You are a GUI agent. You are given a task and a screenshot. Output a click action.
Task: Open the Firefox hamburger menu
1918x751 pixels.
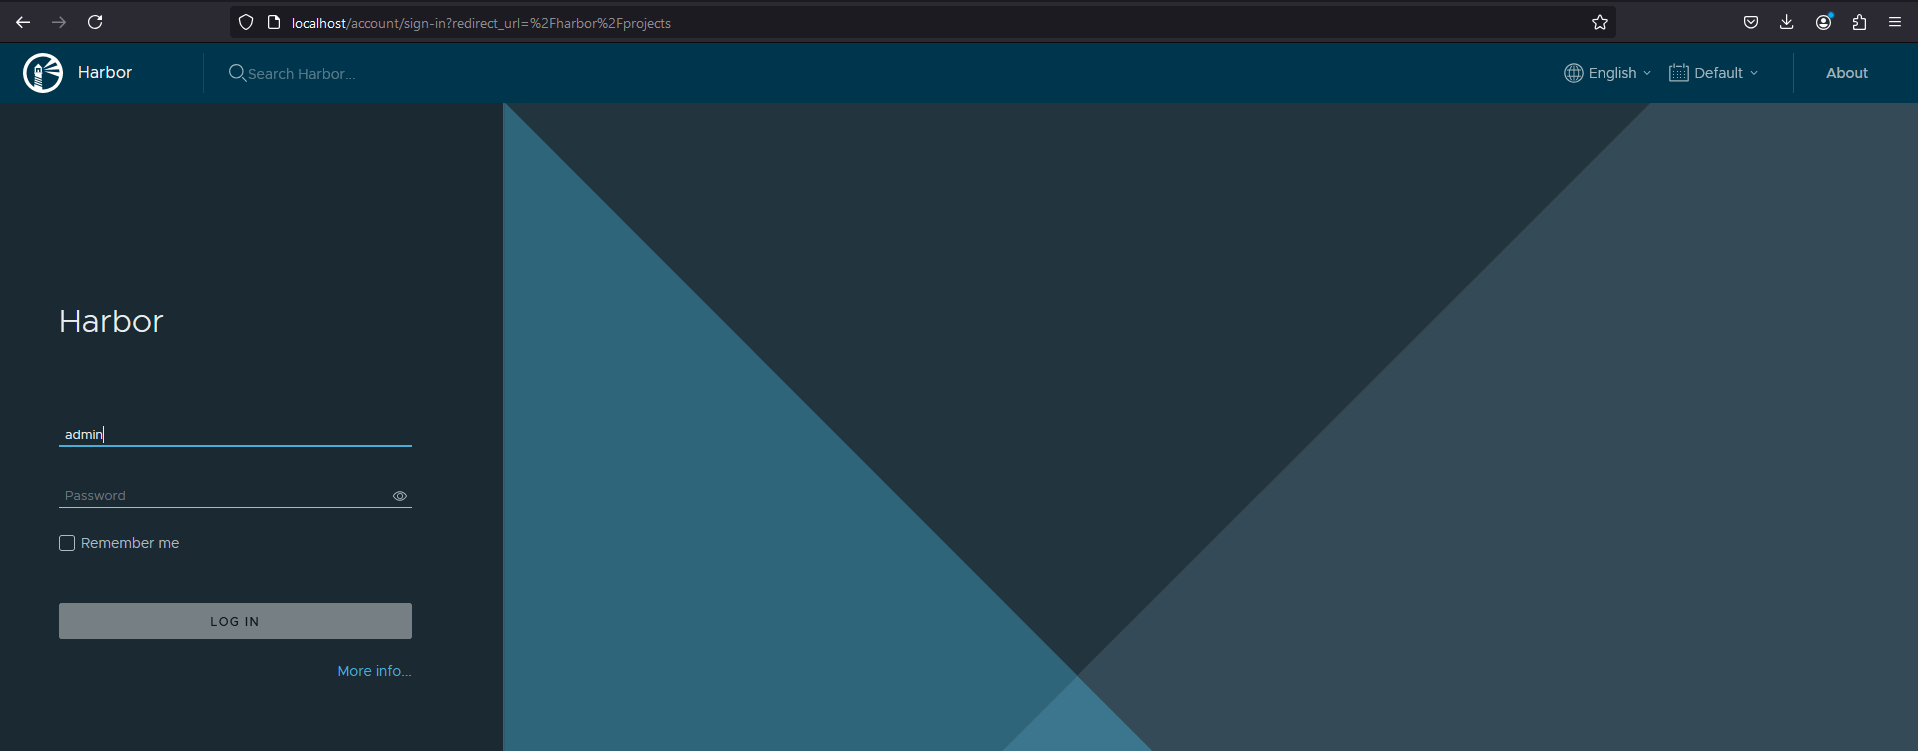1895,22
